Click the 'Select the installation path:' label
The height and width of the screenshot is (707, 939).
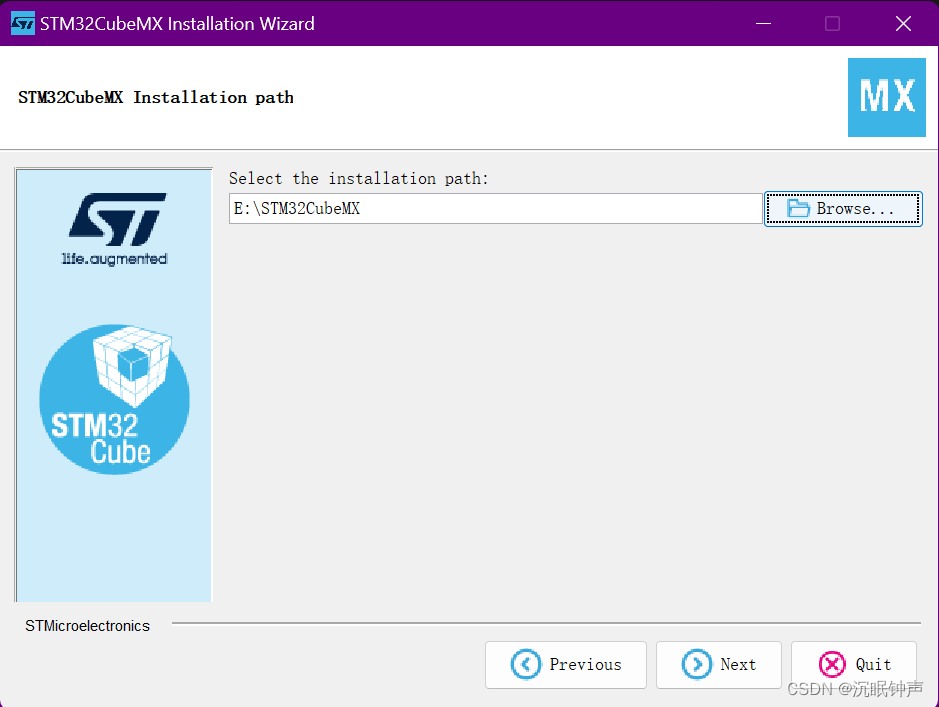pos(359,178)
